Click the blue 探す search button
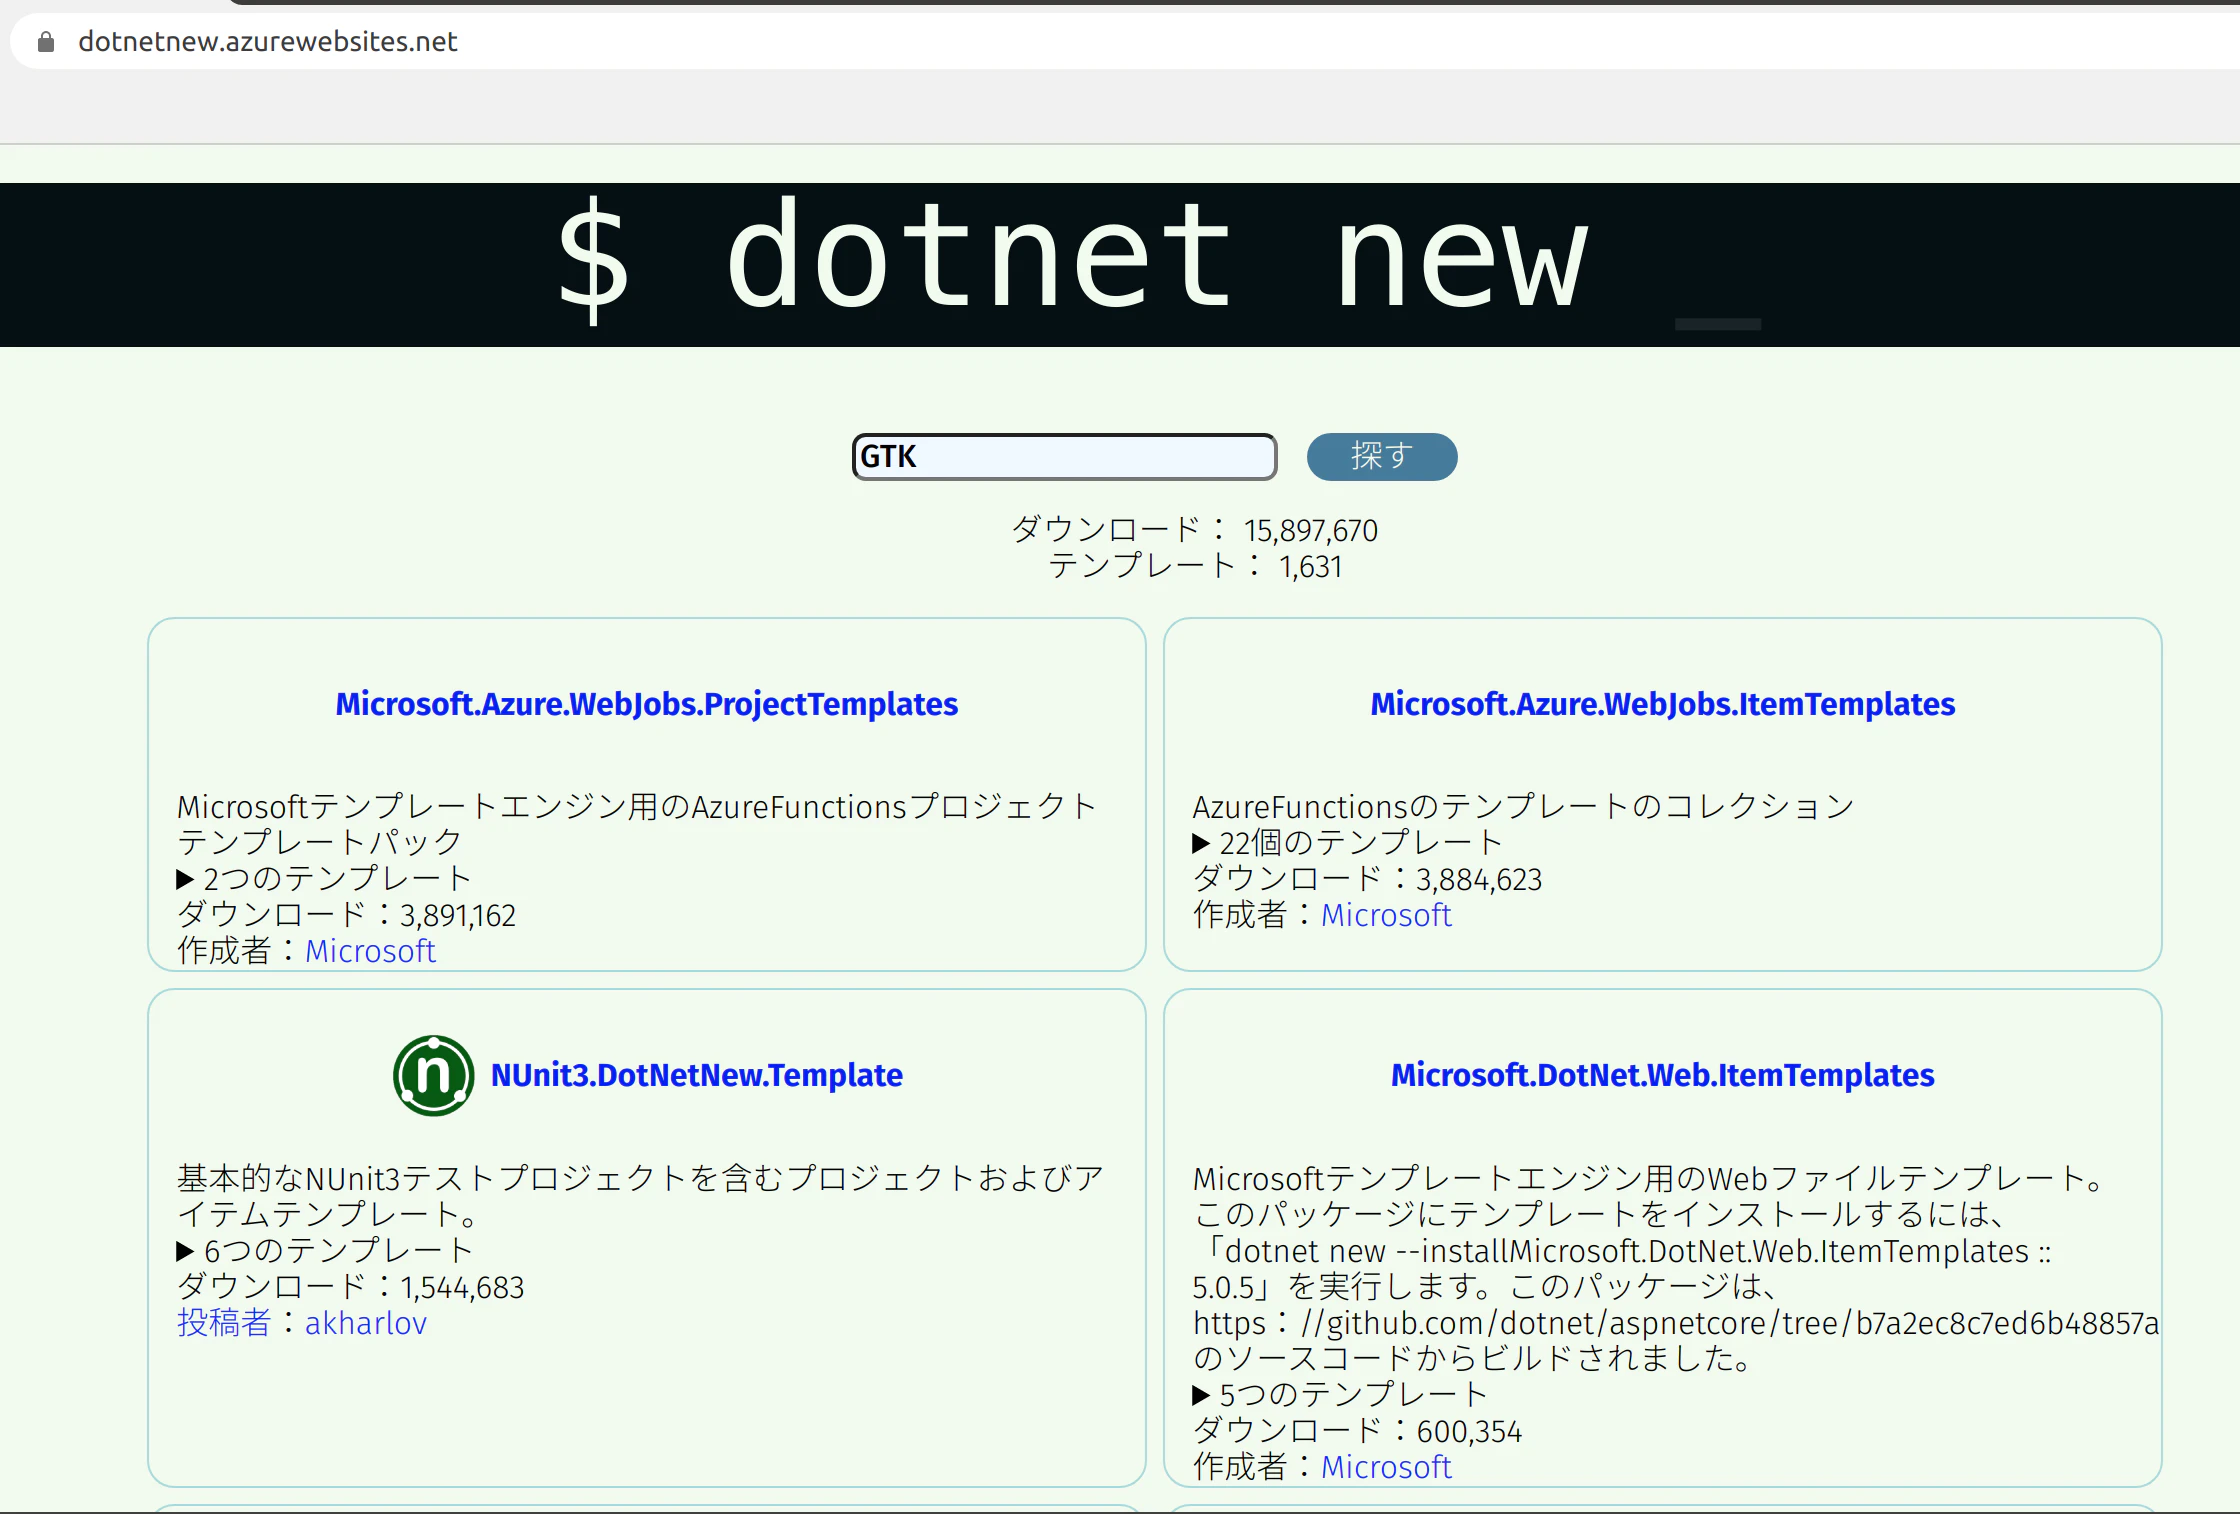Viewport: 2240px width, 1514px height. tap(1382, 456)
